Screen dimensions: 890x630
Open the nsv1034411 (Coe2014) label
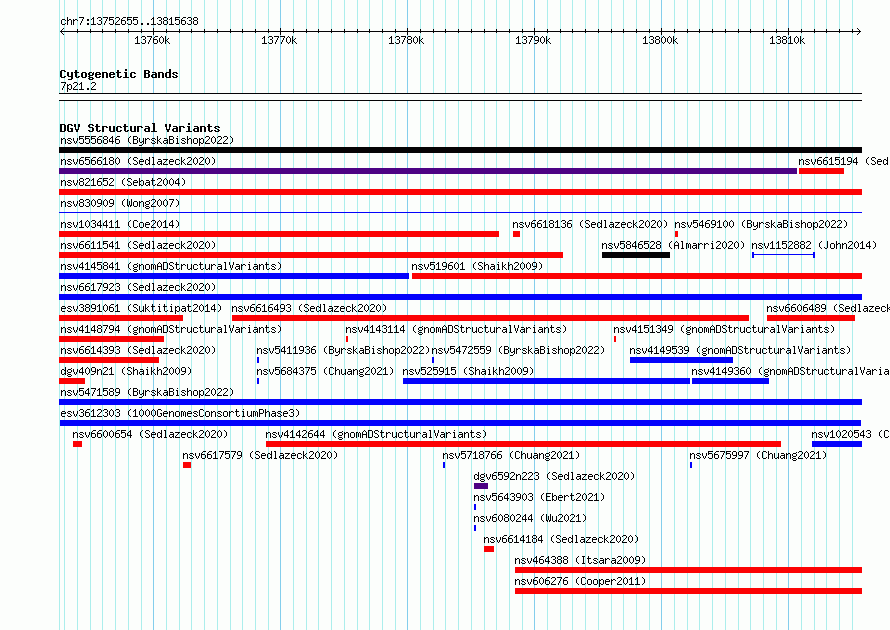pos(120,224)
